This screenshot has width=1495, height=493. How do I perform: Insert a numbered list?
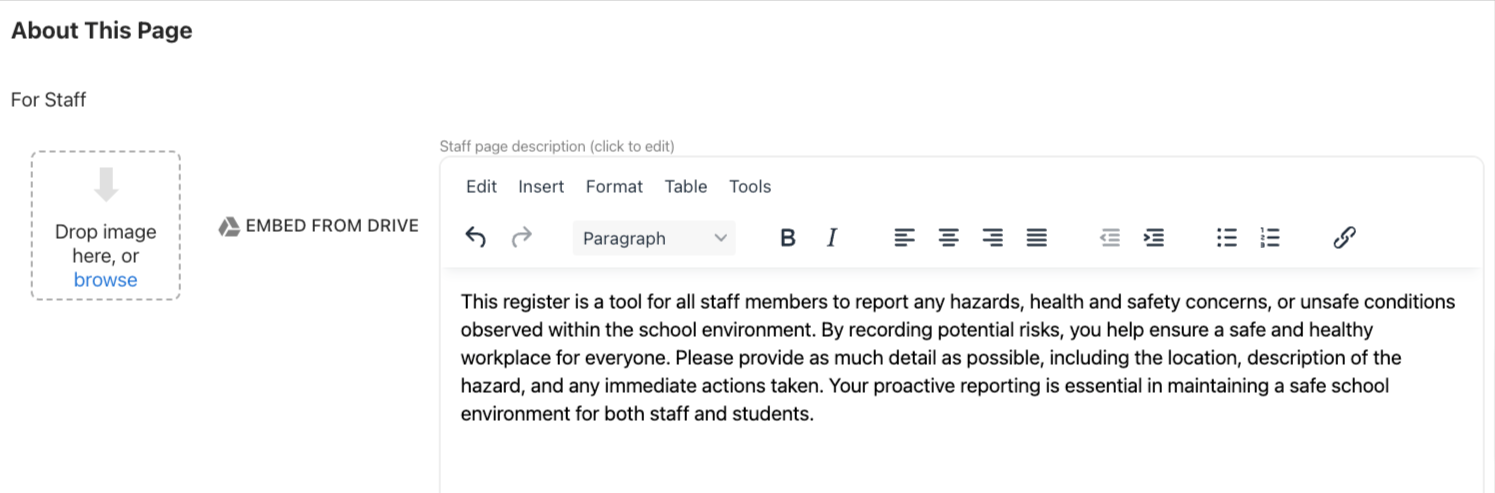(x=1270, y=238)
